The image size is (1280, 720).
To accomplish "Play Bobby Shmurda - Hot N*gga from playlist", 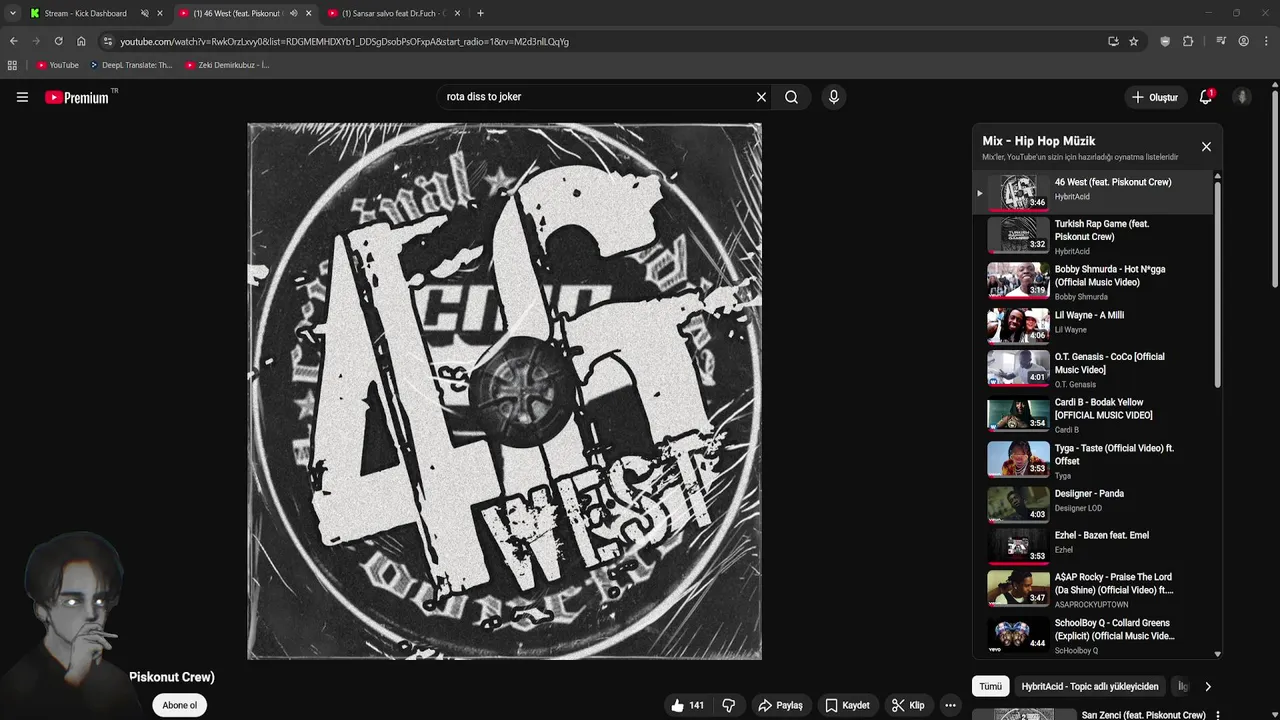I will coord(1094,282).
